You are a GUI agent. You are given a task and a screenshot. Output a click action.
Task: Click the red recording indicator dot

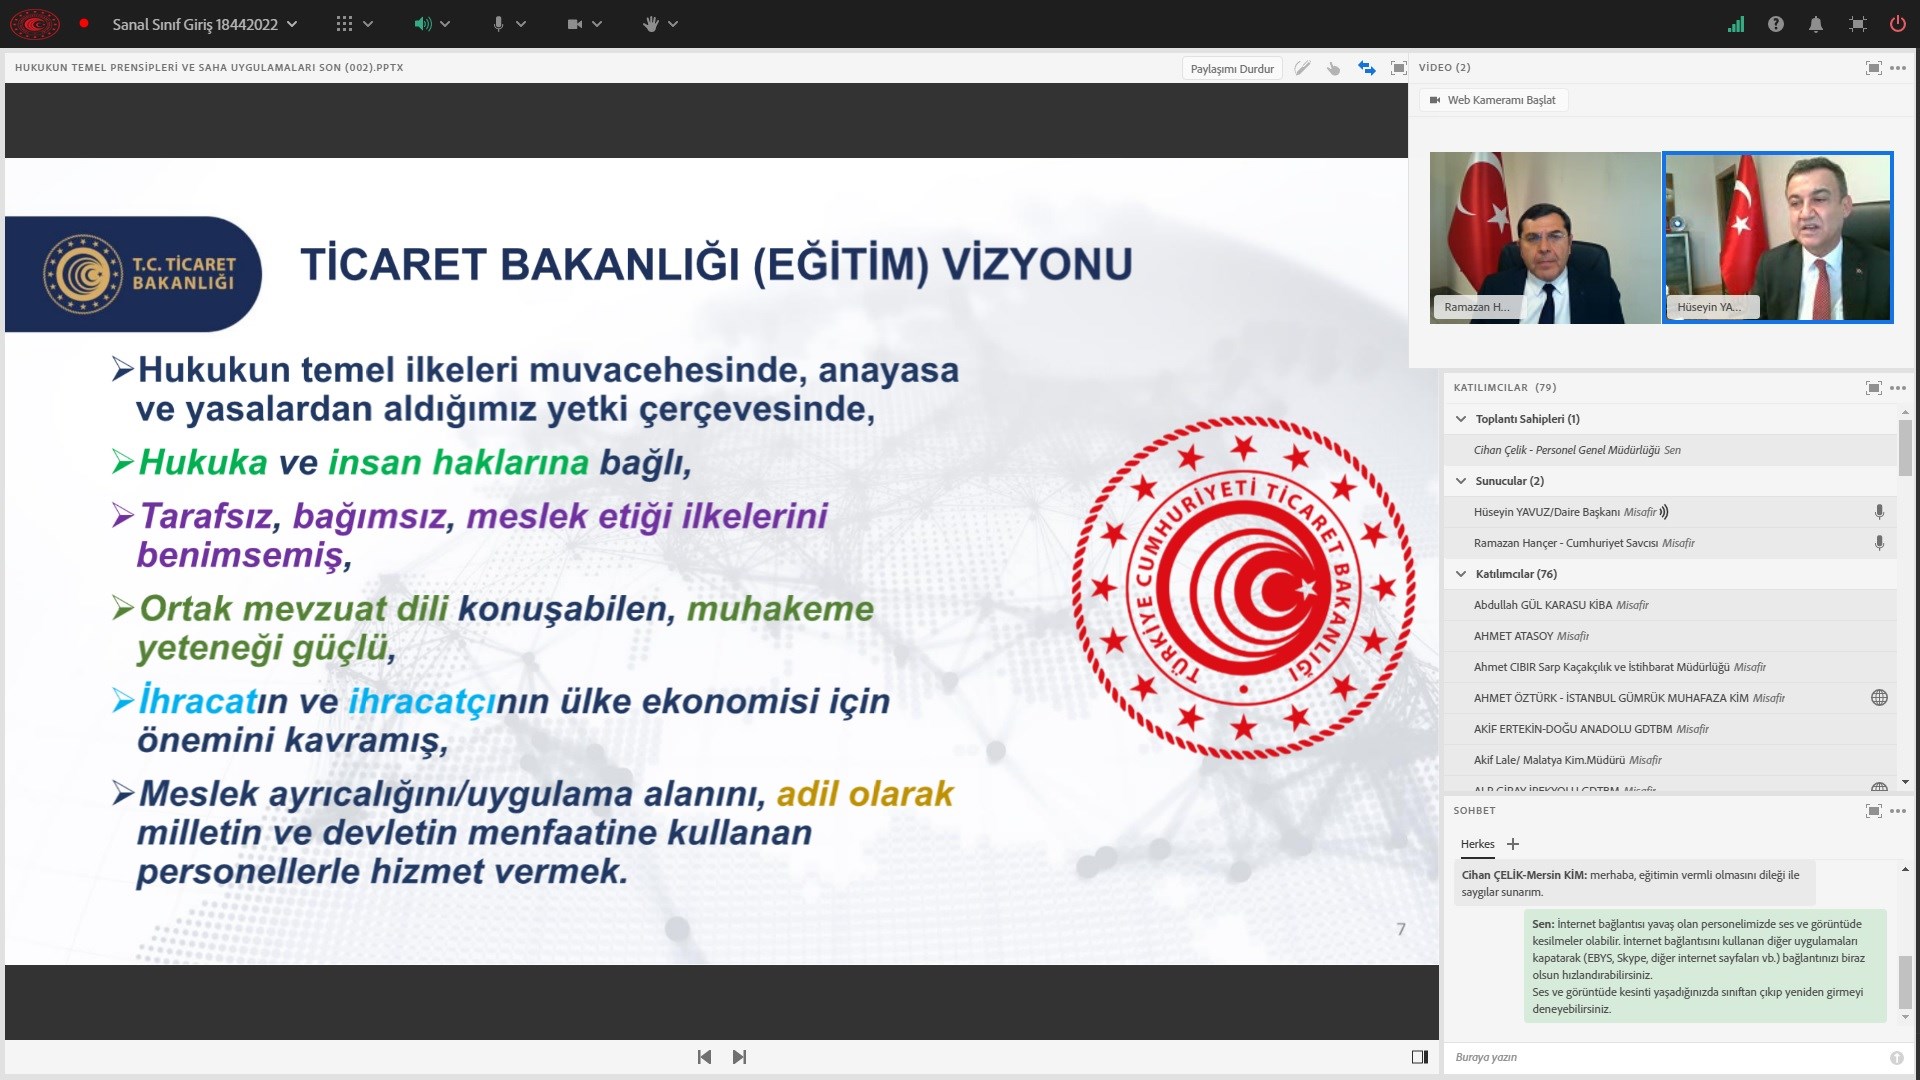tap(84, 23)
